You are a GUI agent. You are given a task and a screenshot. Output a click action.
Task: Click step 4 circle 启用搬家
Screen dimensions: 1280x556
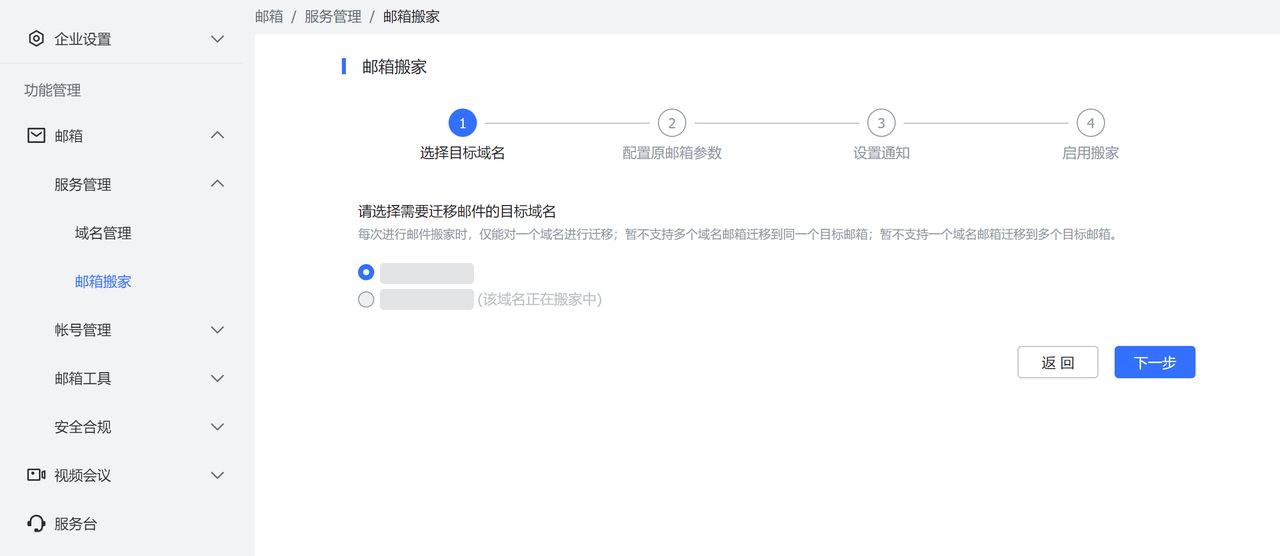1090,123
